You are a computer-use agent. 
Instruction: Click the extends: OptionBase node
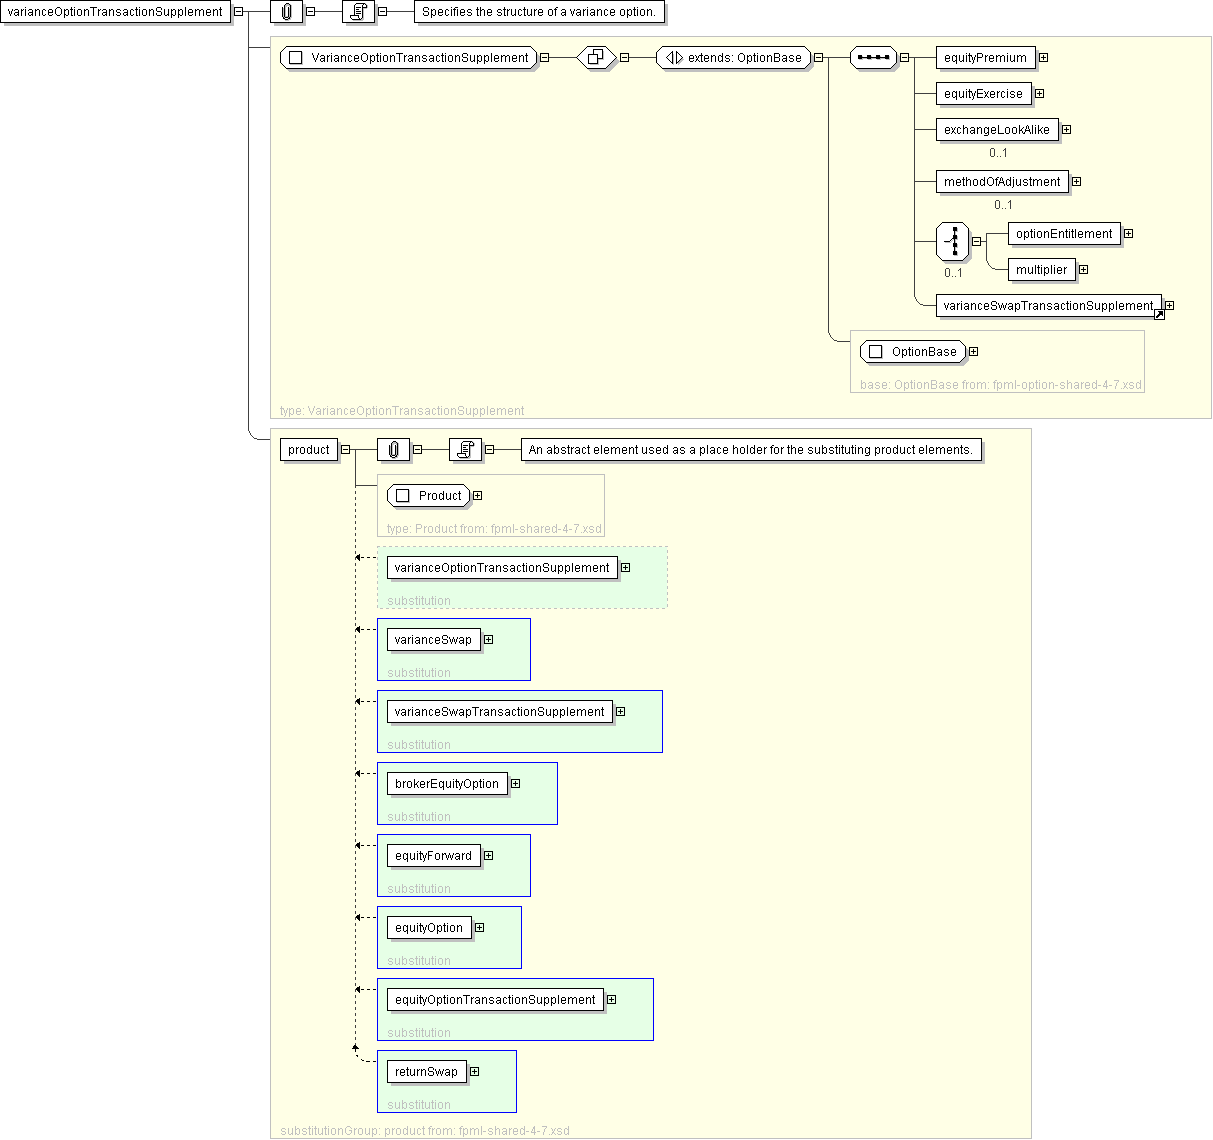(x=733, y=58)
